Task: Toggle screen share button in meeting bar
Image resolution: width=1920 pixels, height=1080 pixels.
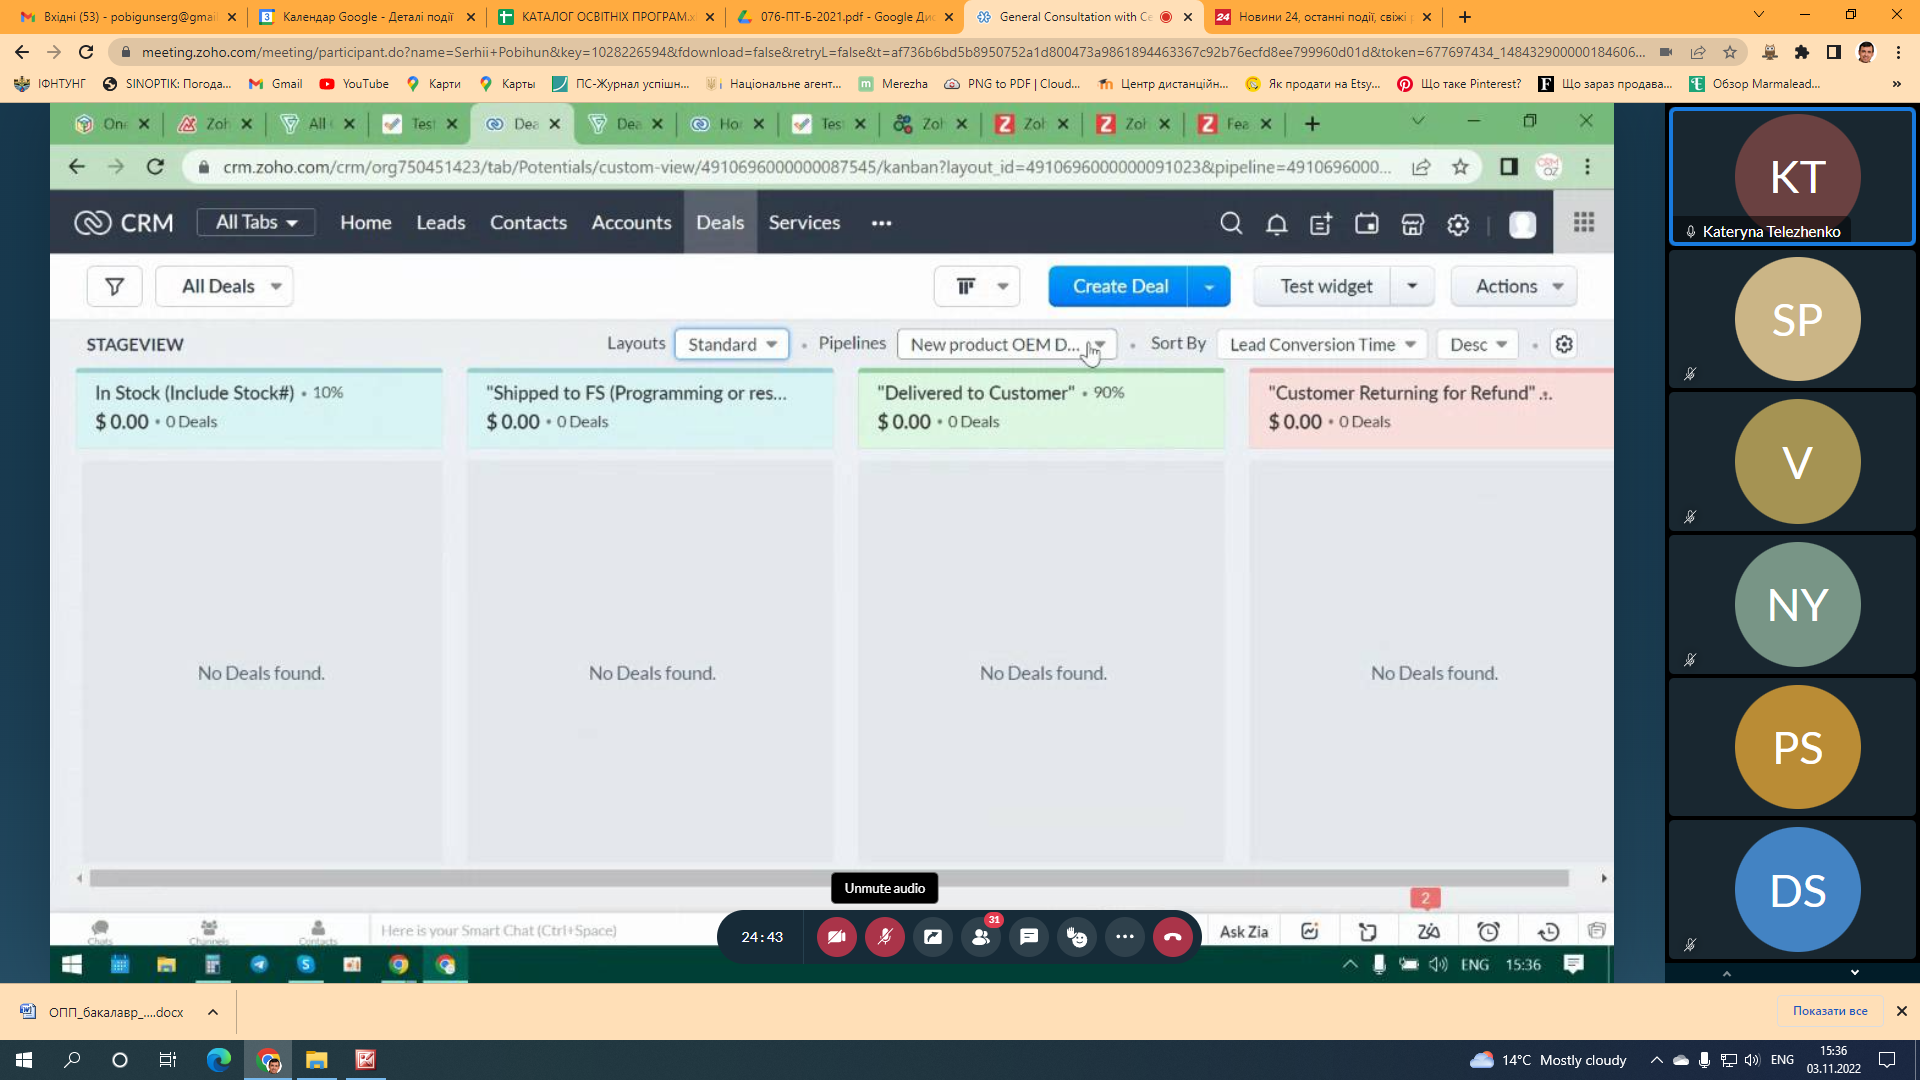Action: (x=933, y=937)
